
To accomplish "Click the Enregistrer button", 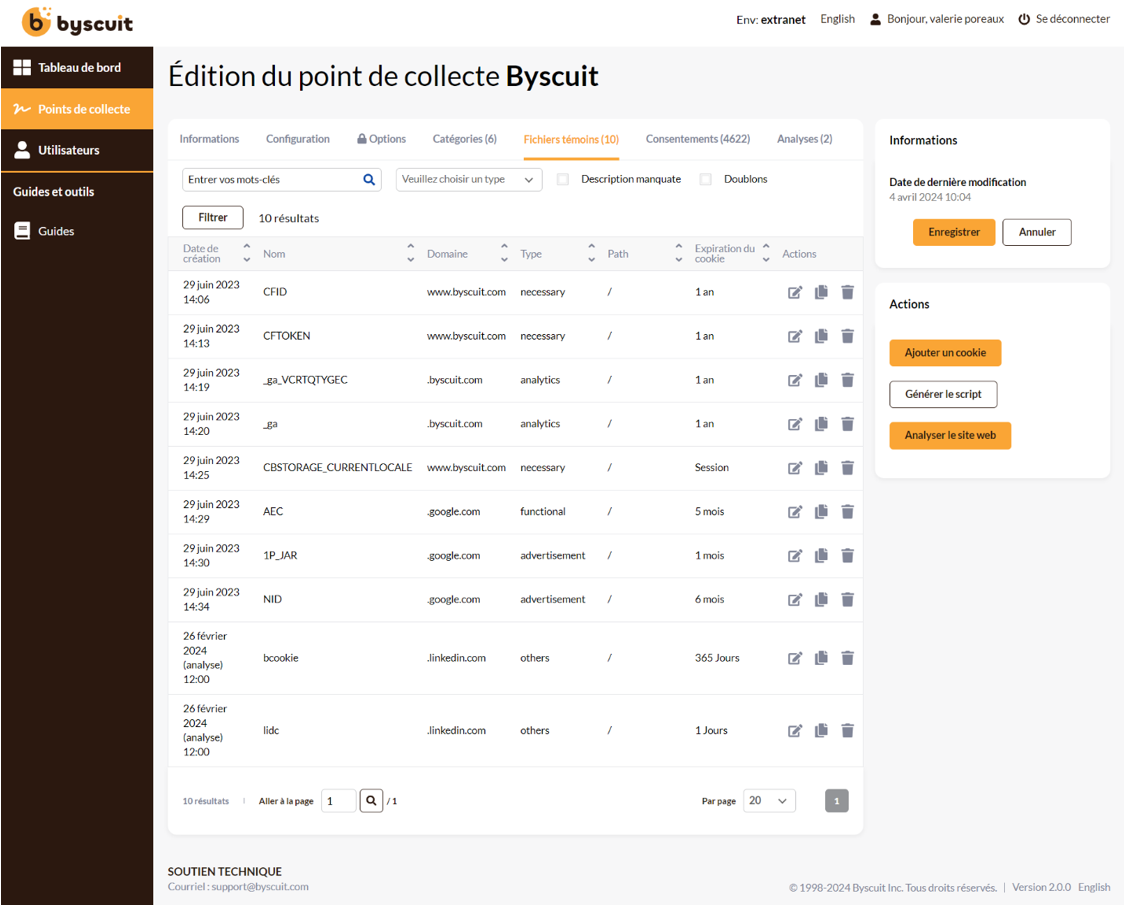I will click(953, 232).
